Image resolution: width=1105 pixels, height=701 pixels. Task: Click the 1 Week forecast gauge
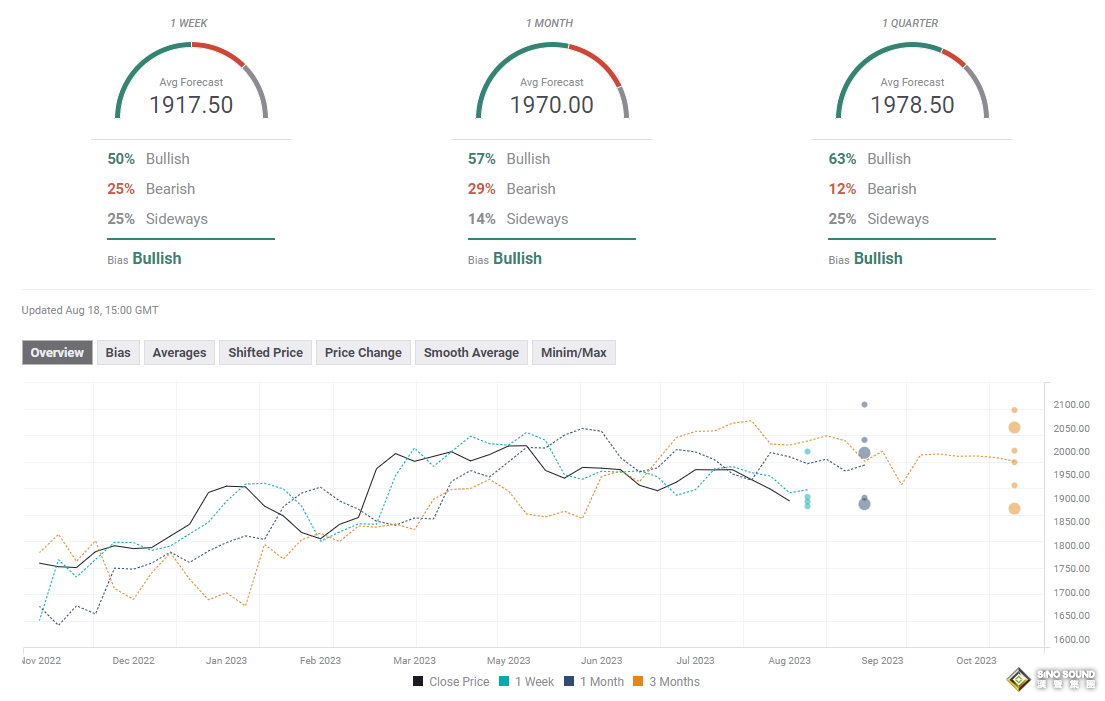tap(191, 80)
